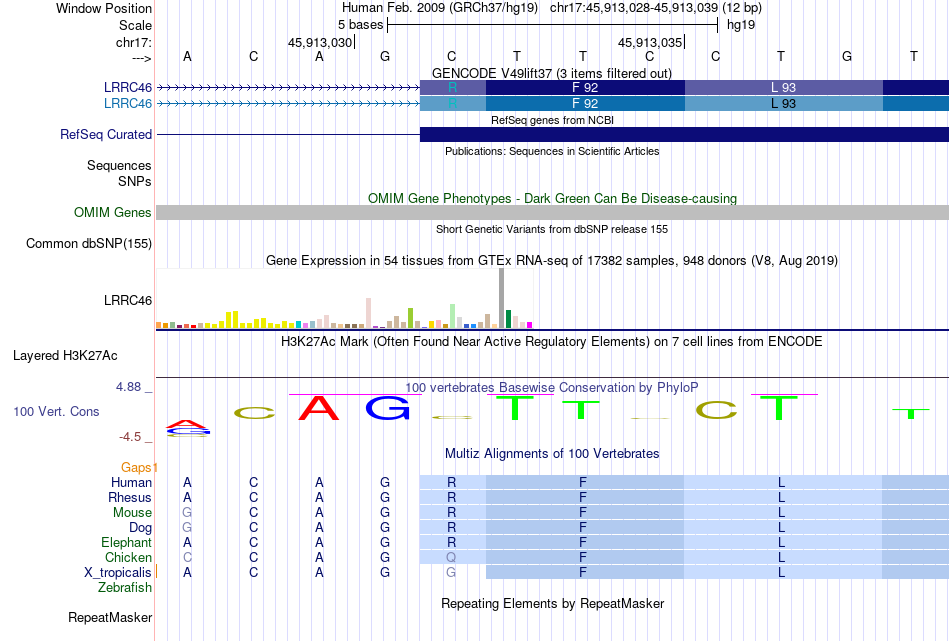Select the L 93 codon in dark LRRC46 transcript
Screen dimensions: 950x641
point(783,87)
